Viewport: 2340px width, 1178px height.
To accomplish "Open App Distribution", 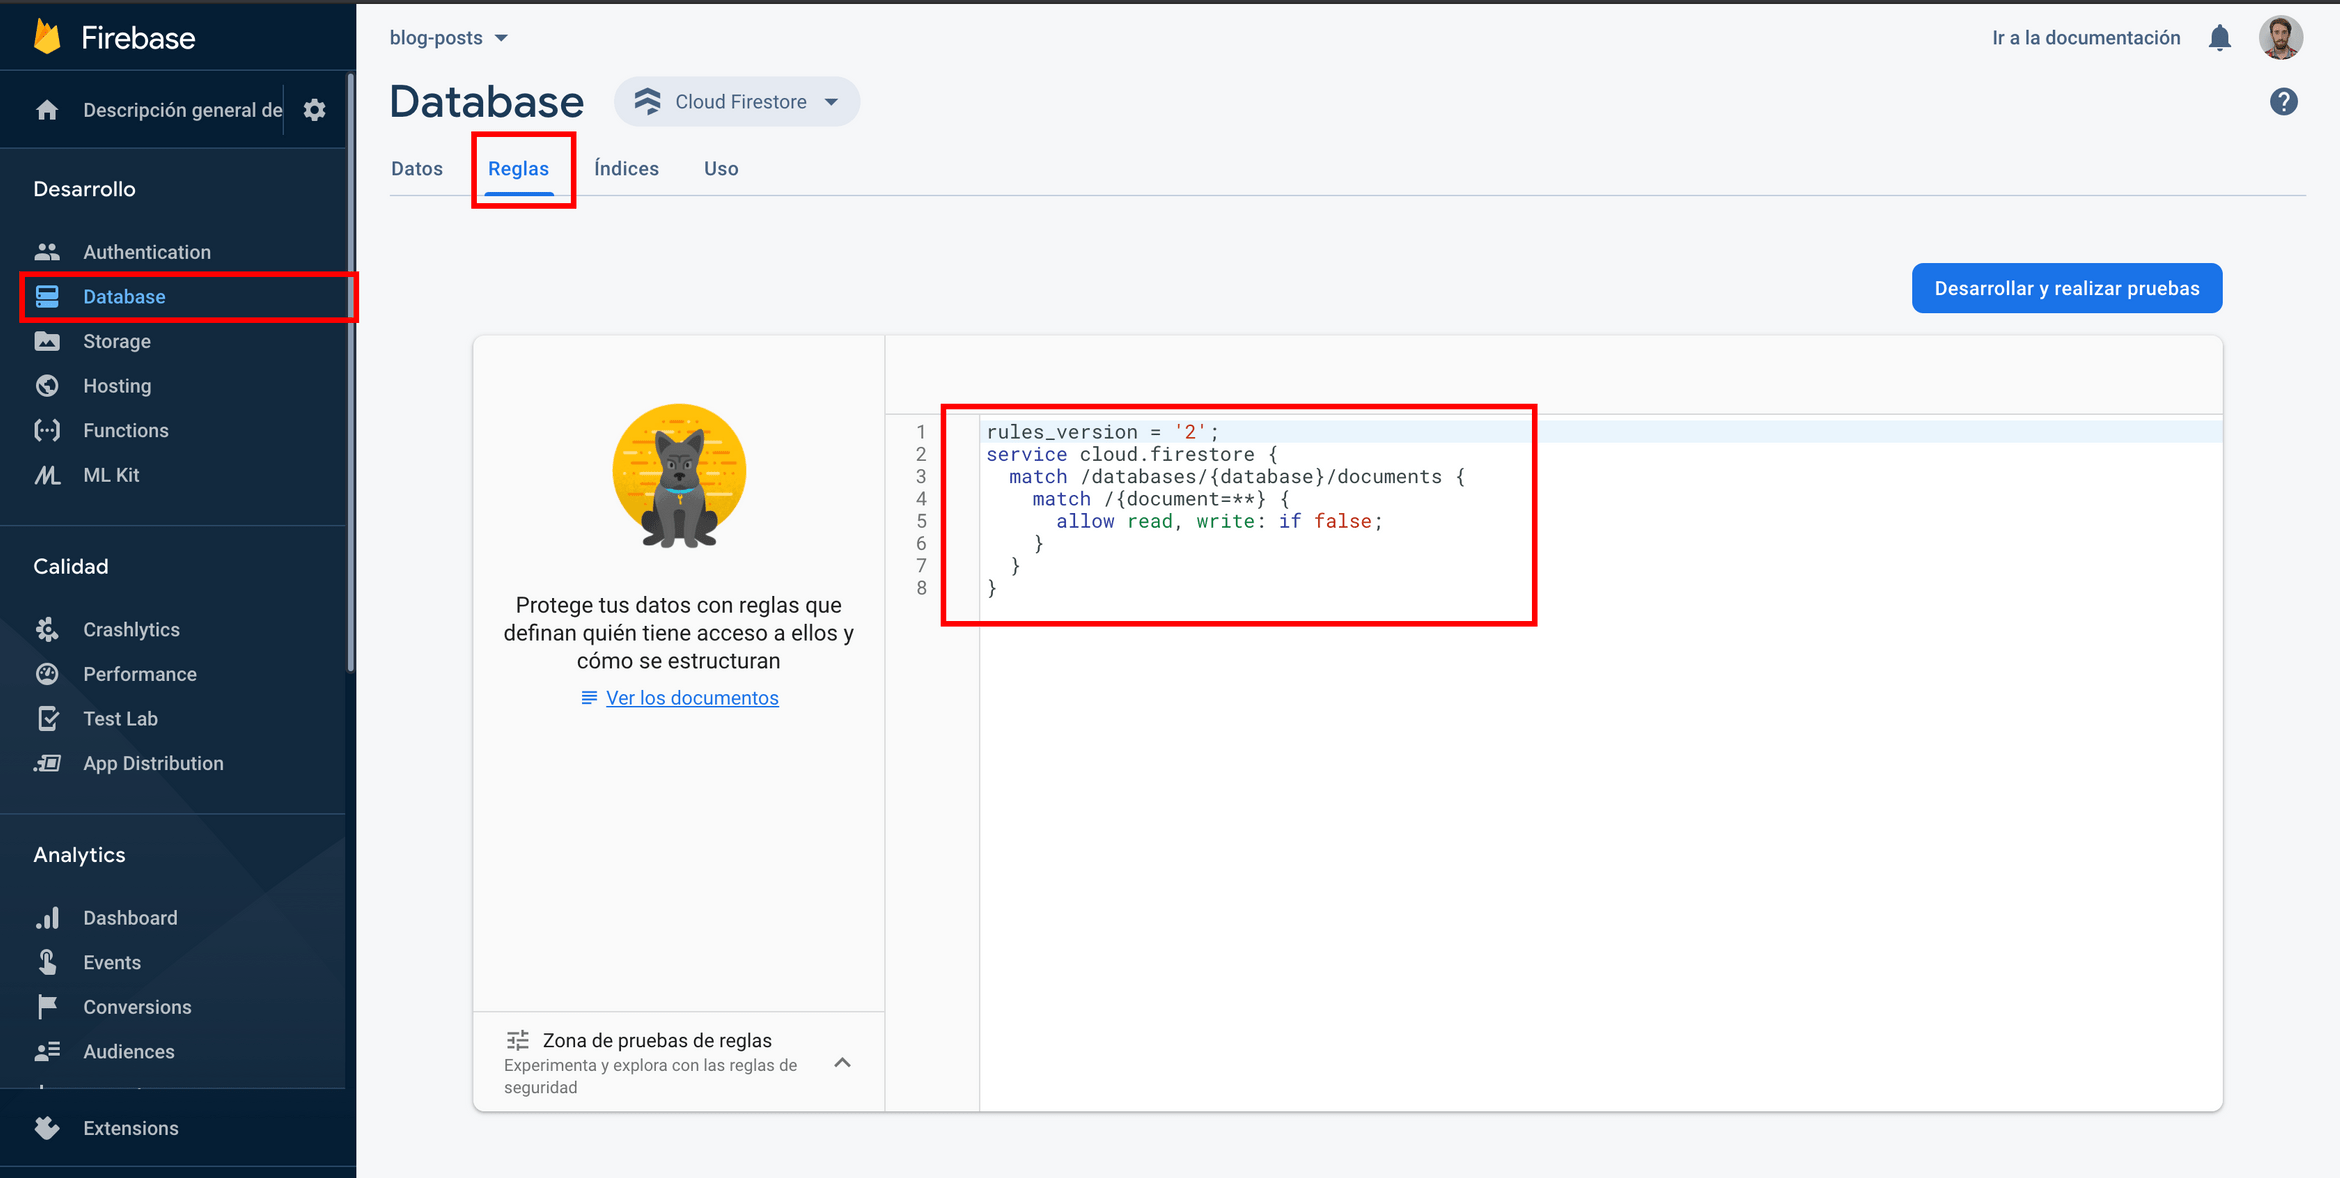I will [x=153, y=763].
